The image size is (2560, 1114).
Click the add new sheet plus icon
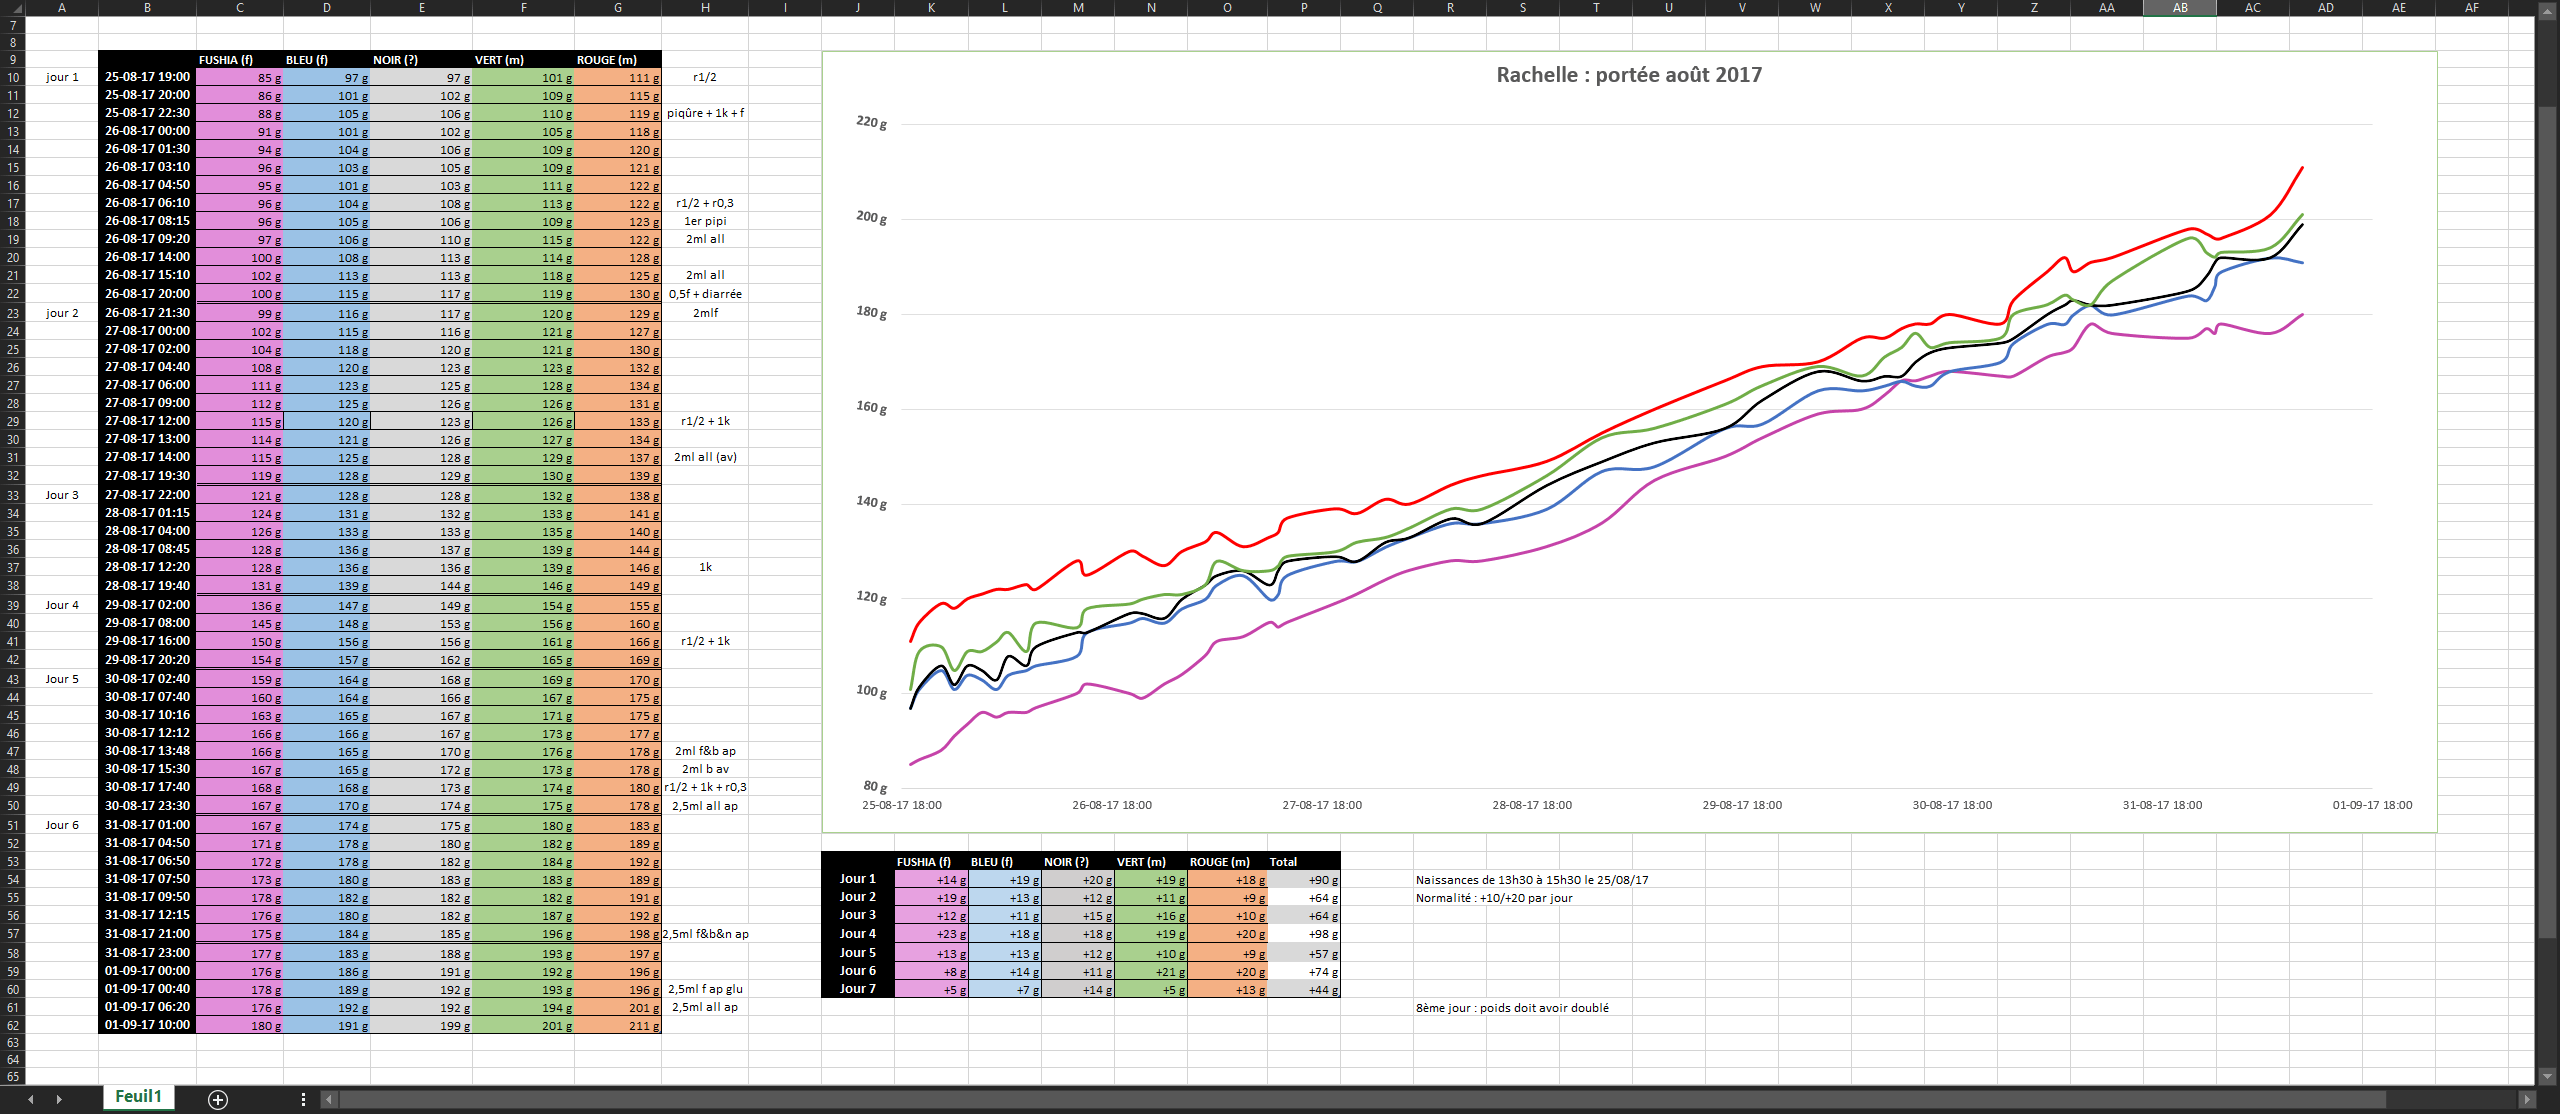(217, 1099)
